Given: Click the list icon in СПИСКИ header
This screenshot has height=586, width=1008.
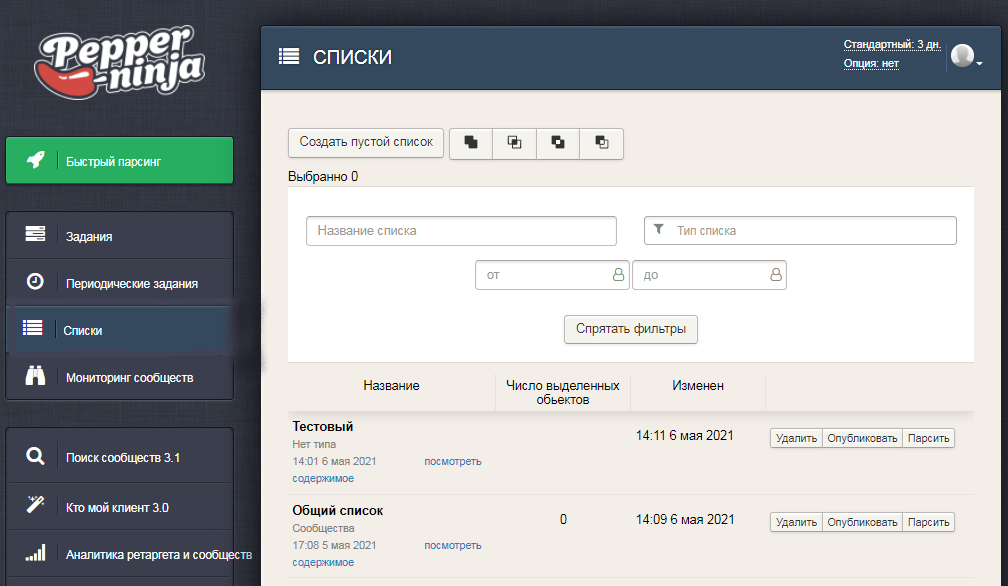Looking at the screenshot, I should pyautogui.click(x=289, y=57).
